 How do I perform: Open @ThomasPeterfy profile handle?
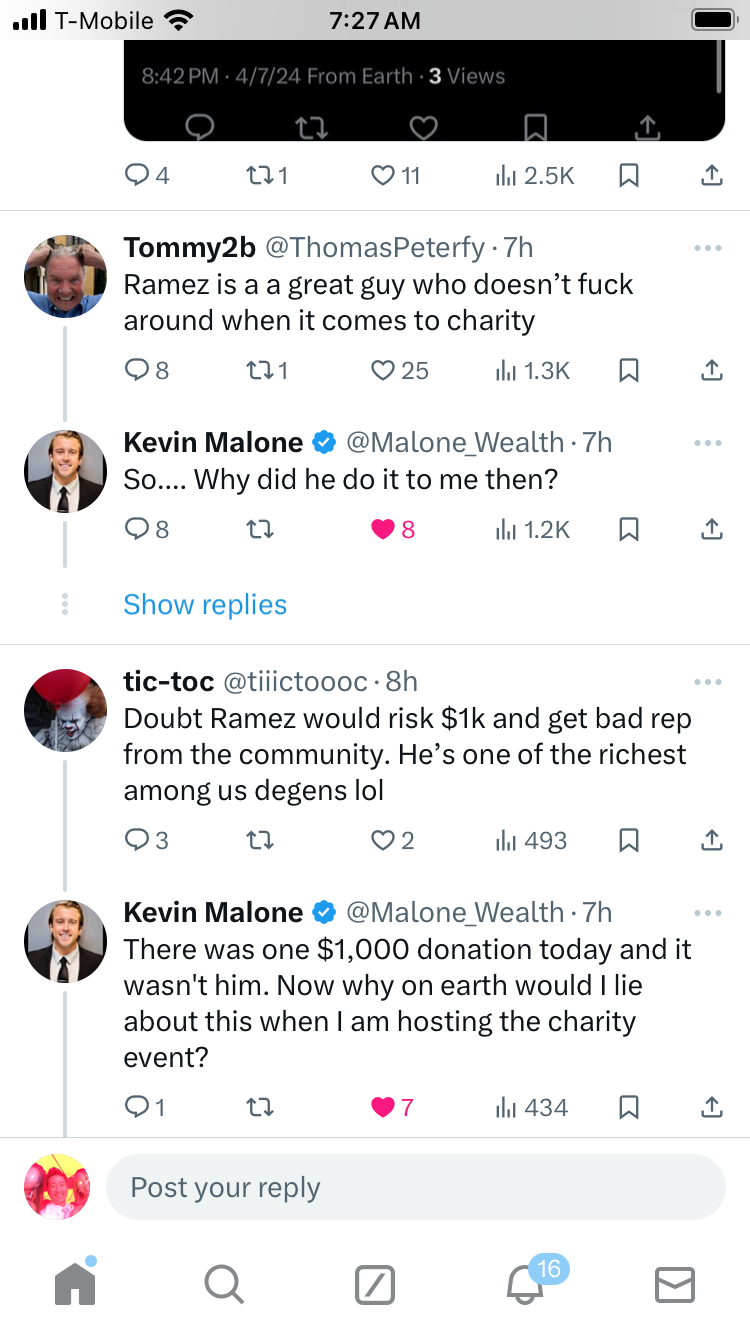pyautogui.click(x=374, y=247)
